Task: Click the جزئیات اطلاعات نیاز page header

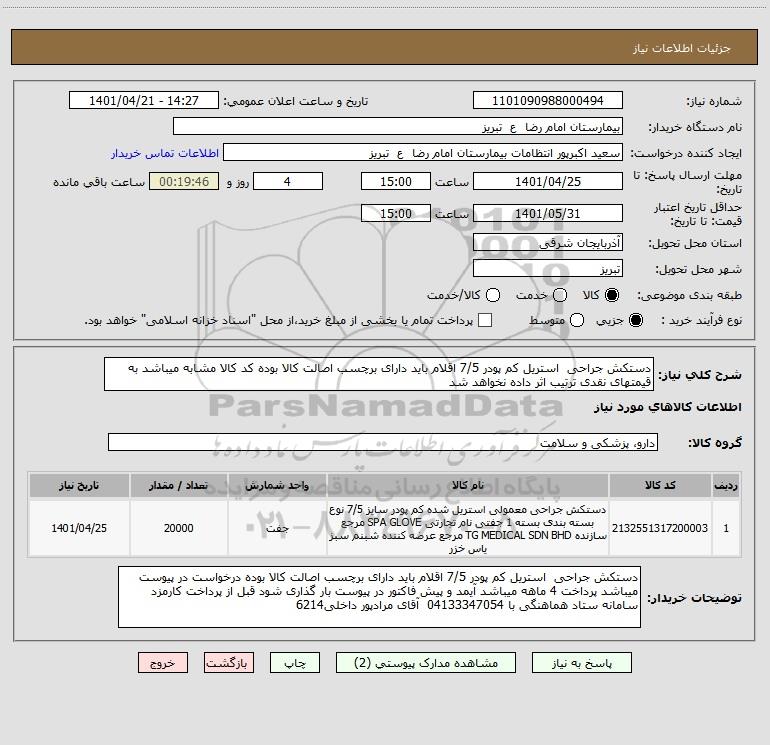Action: click(682, 48)
